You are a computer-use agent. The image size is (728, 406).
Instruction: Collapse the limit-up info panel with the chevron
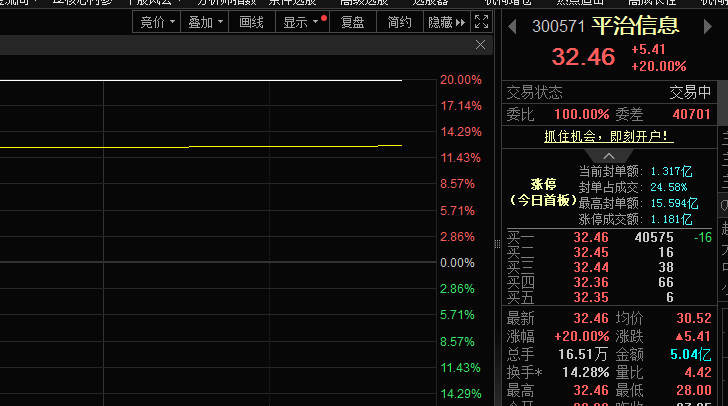click(609, 156)
